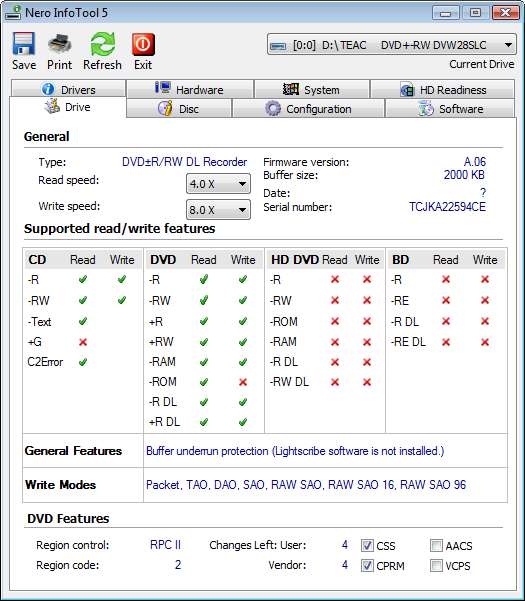The width and height of the screenshot is (525, 601).
Task: Open the Read speed 4.0 X dropdown
Action: [x=218, y=184]
